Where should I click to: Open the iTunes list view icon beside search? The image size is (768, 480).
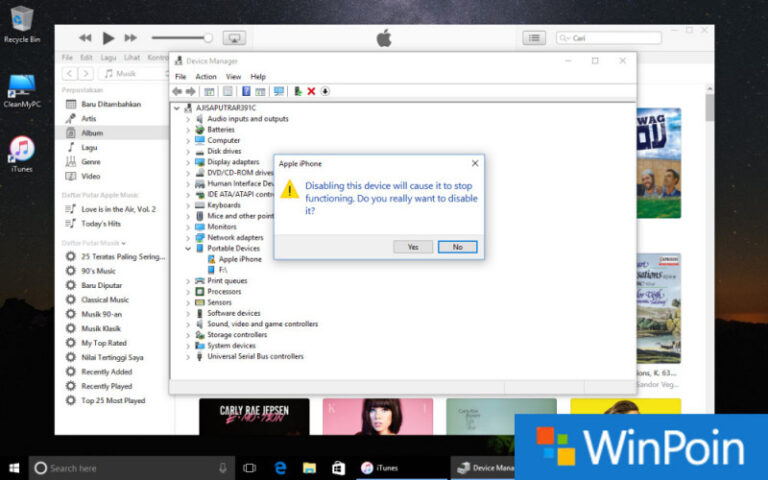pyautogui.click(x=534, y=38)
